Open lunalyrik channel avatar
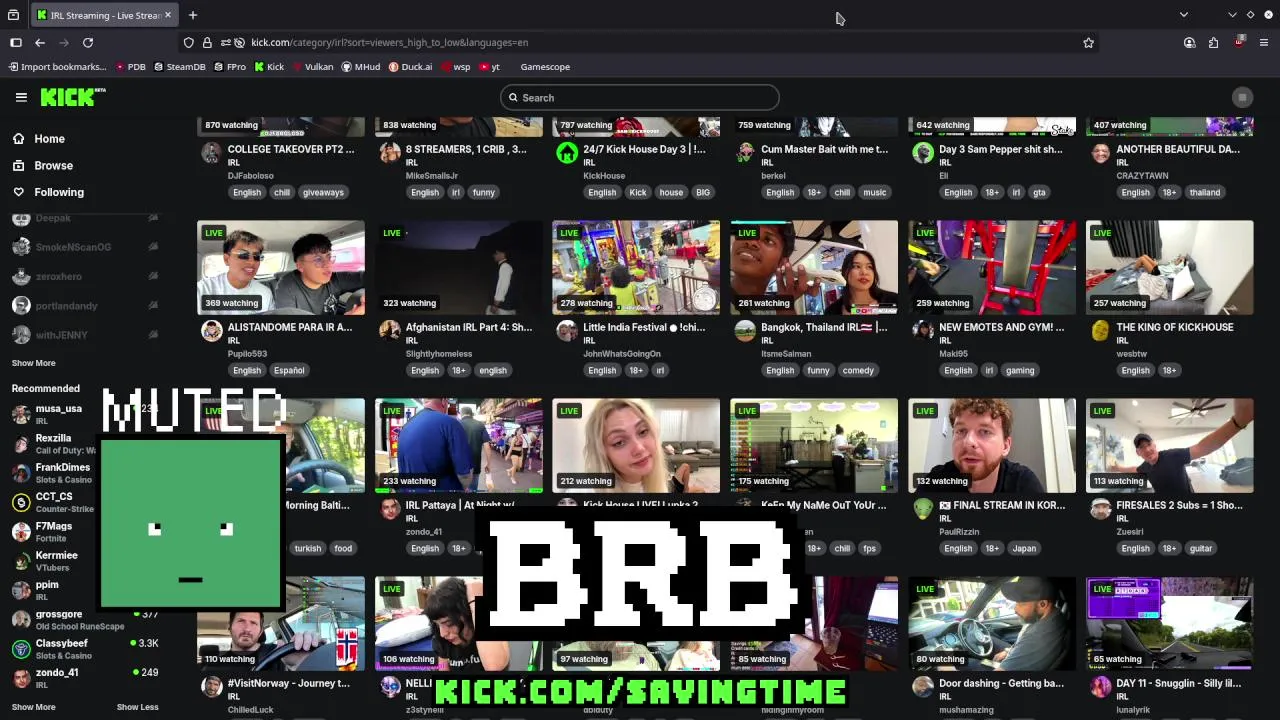The width and height of the screenshot is (1280, 720). point(1100,687)
